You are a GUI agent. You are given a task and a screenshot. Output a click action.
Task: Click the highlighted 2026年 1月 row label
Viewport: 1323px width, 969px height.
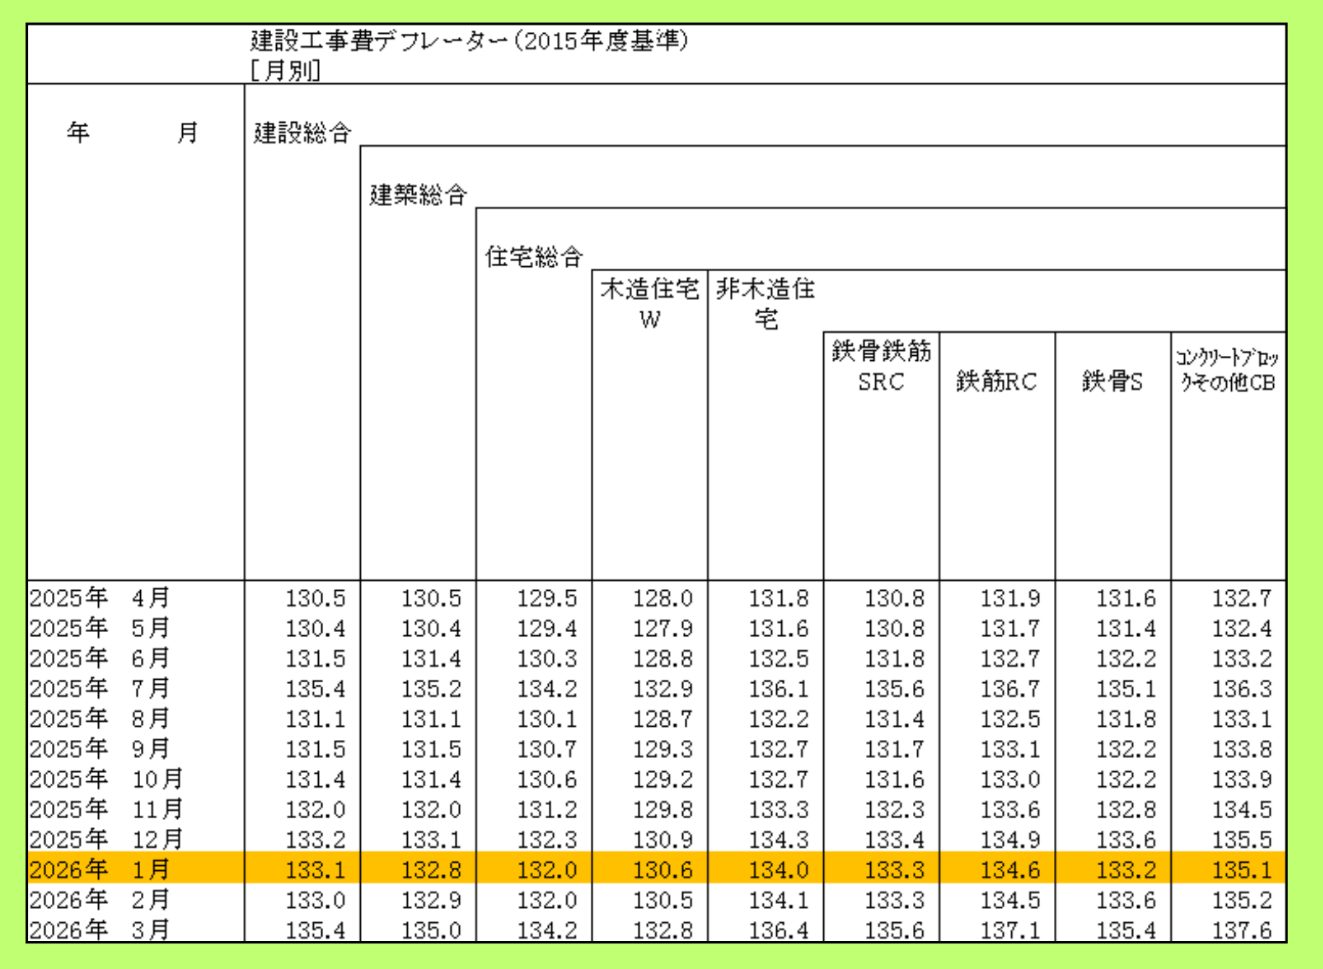100,869
